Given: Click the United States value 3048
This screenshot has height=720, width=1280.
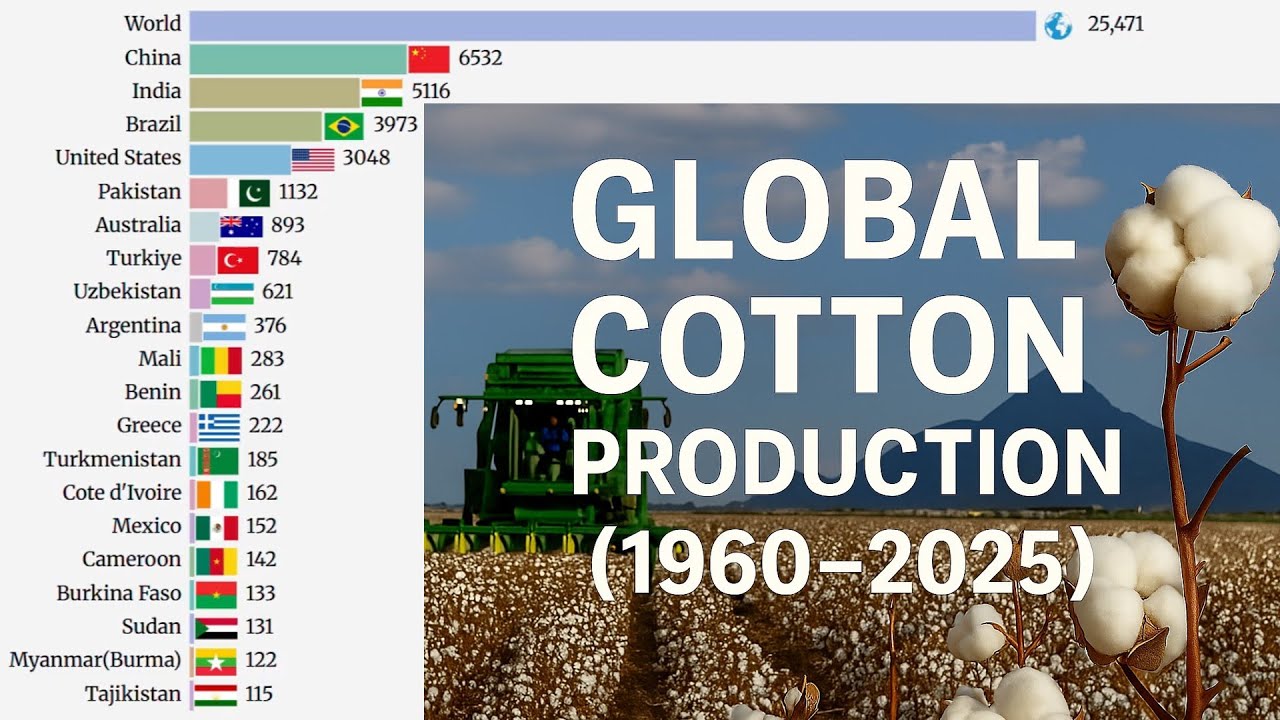Looking at the screenshot, I should pyautogui.click(x=365, y=159).
